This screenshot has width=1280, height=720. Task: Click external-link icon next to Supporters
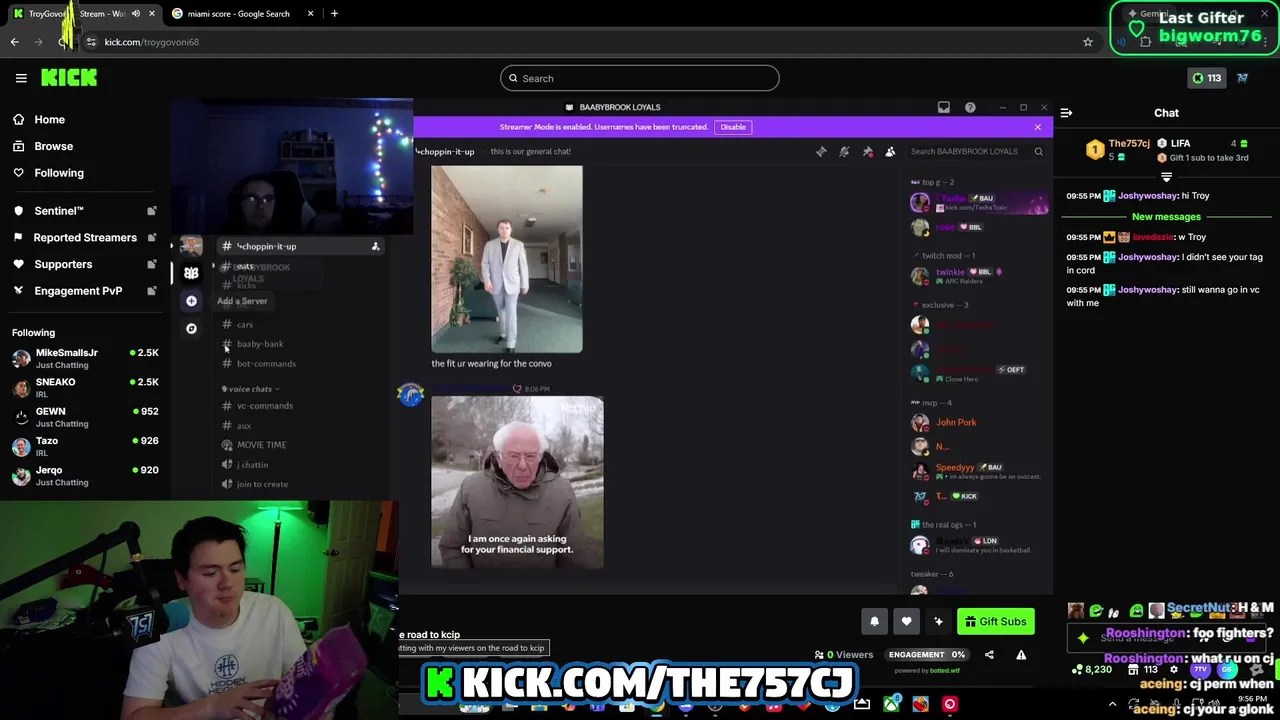click(x=152, y=264)
